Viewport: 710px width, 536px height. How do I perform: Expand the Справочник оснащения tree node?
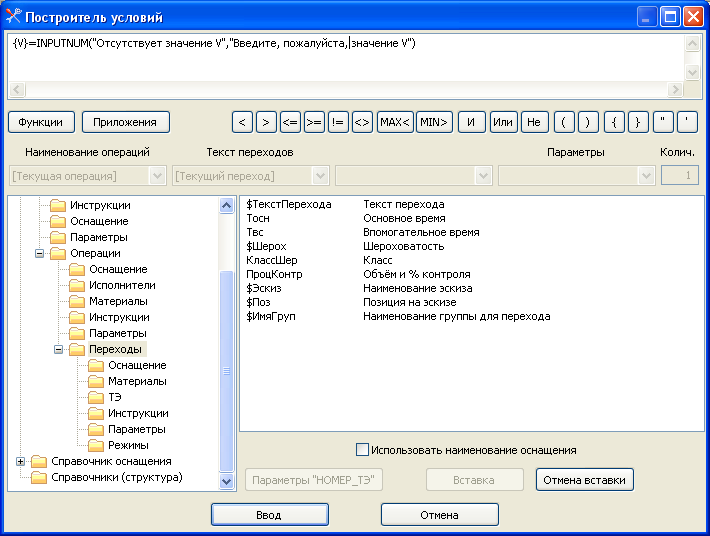pos(21,461)
